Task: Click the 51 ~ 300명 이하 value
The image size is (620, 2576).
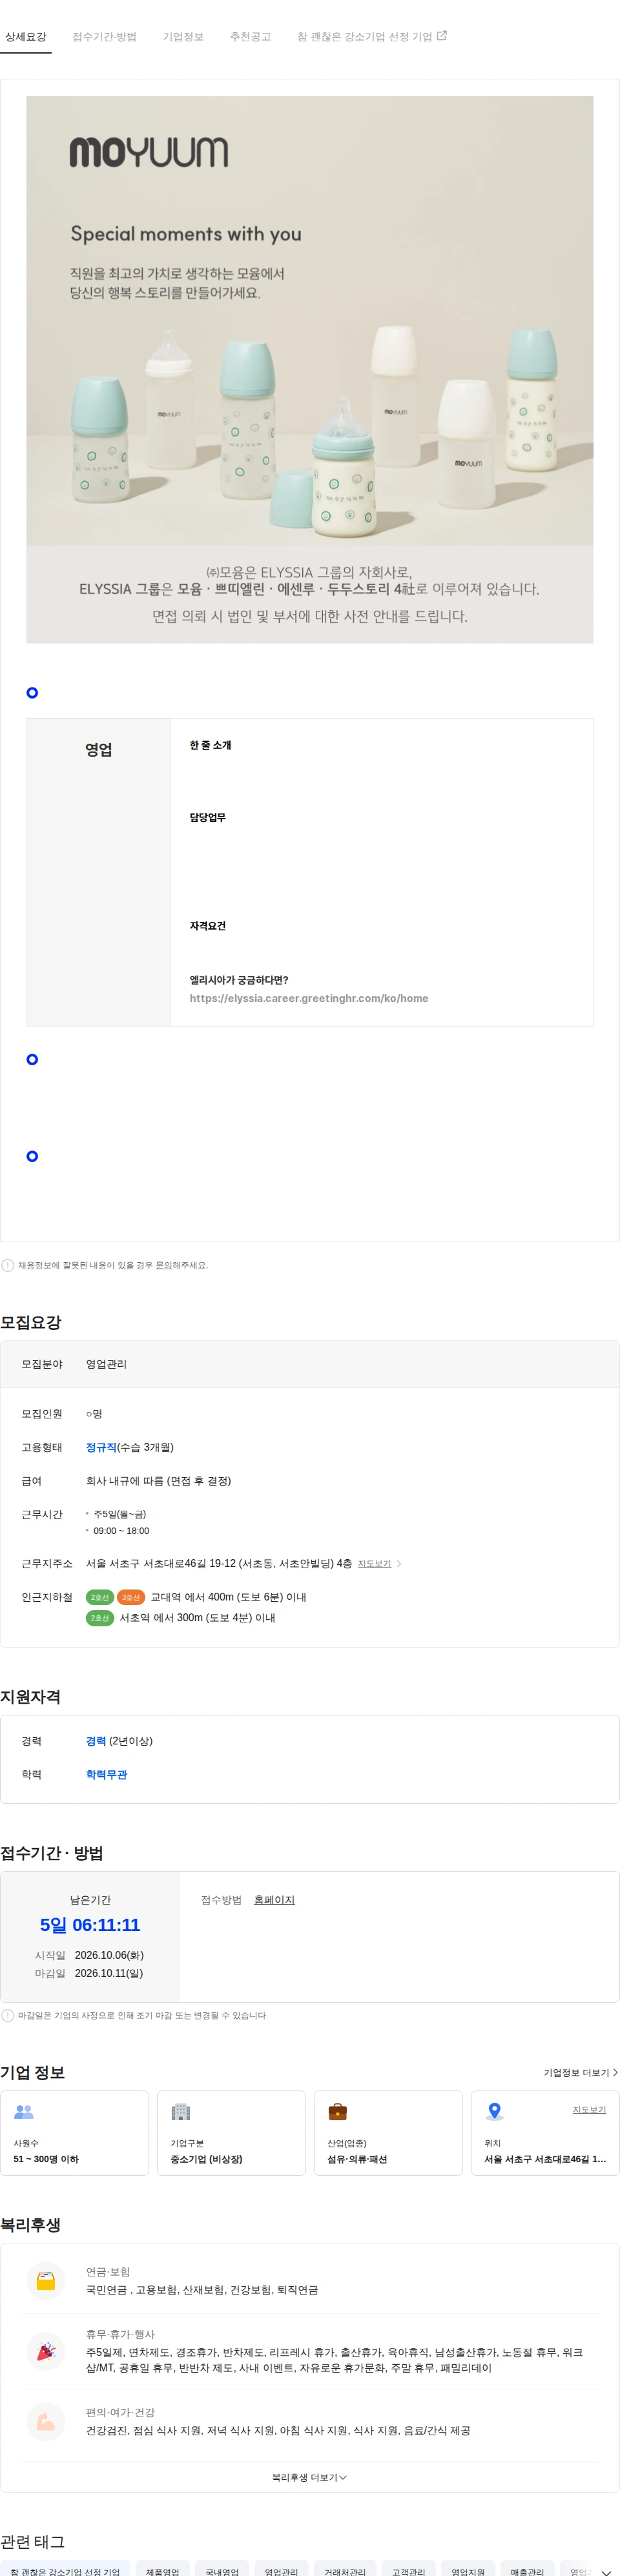Action: tap(46, 2159)
